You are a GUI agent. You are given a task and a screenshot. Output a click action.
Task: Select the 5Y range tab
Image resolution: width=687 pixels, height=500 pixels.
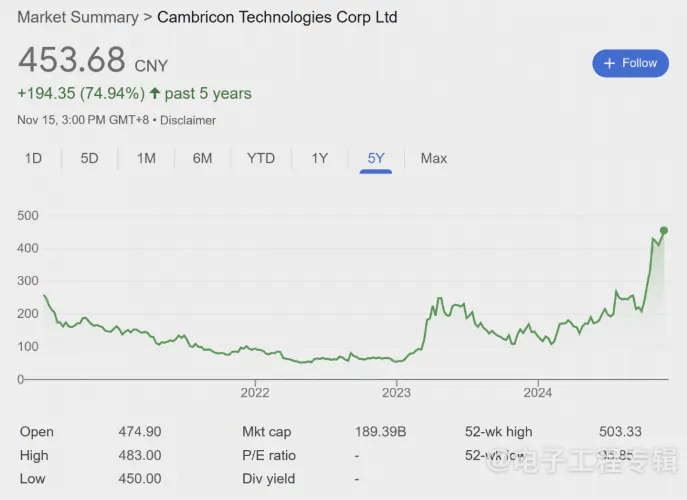pyautogui.click(x=376, y=158)
